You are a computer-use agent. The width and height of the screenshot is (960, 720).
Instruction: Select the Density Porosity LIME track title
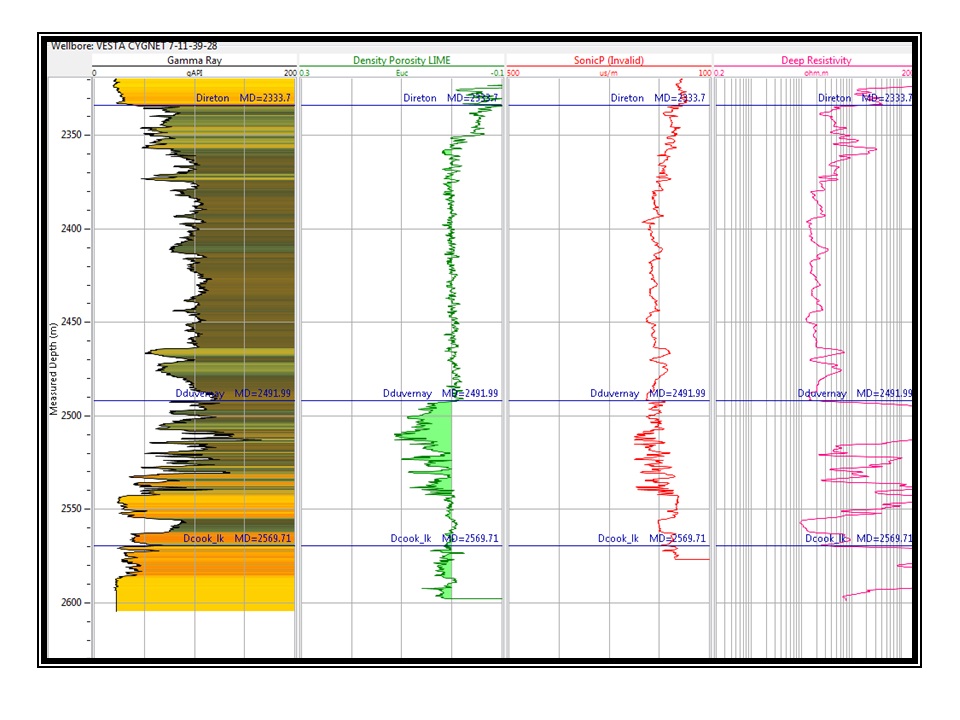pos(401,60)
